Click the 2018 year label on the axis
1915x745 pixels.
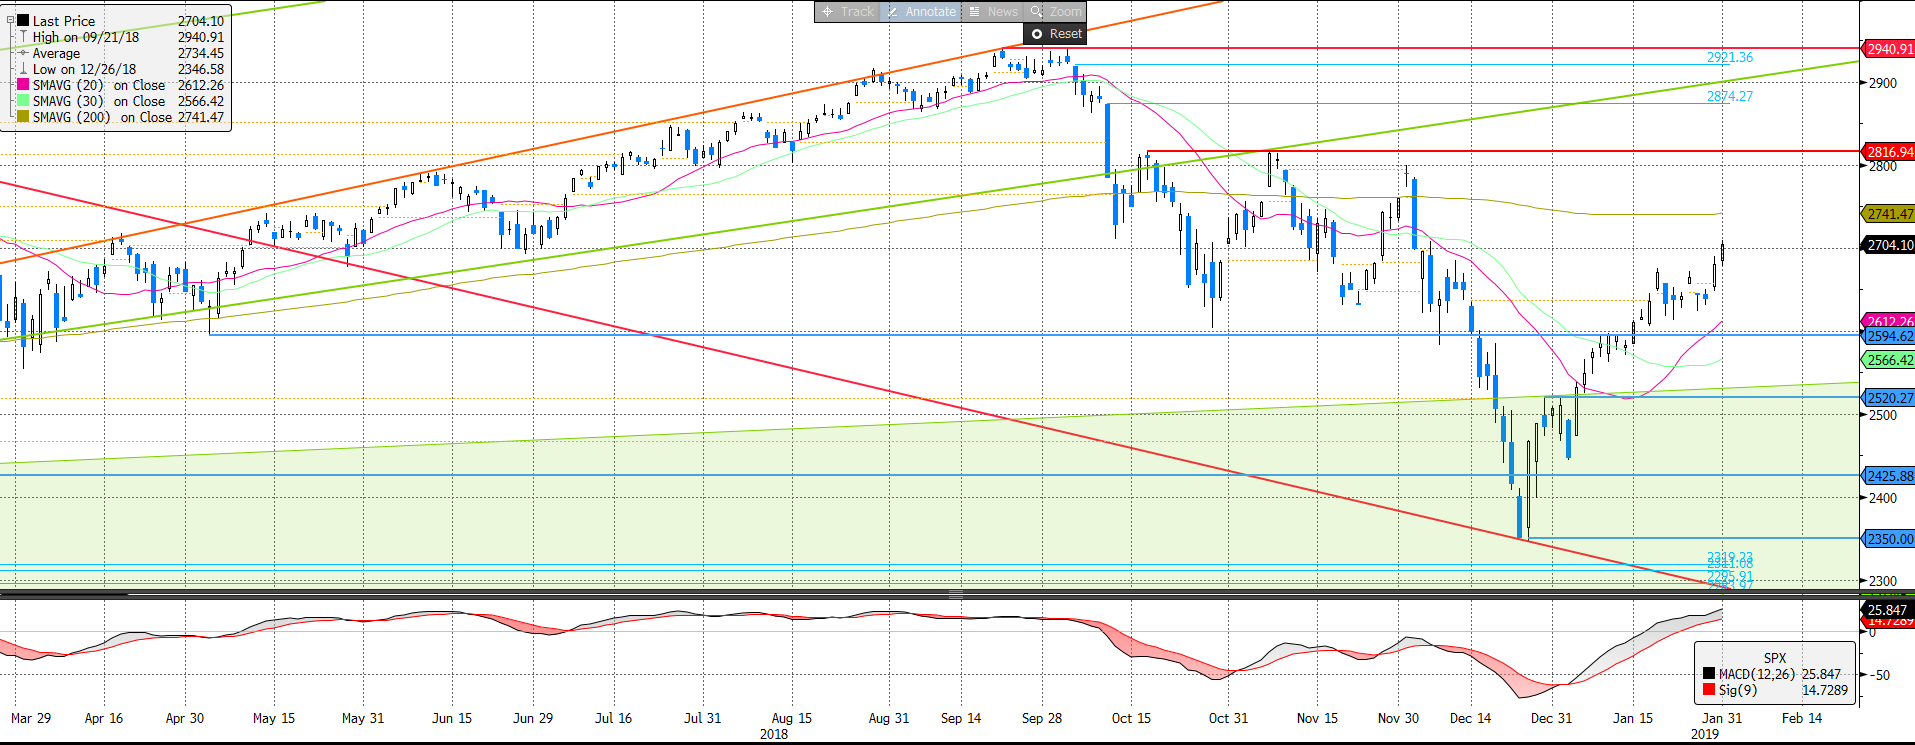pyautogui.click(x=774, y=734)
